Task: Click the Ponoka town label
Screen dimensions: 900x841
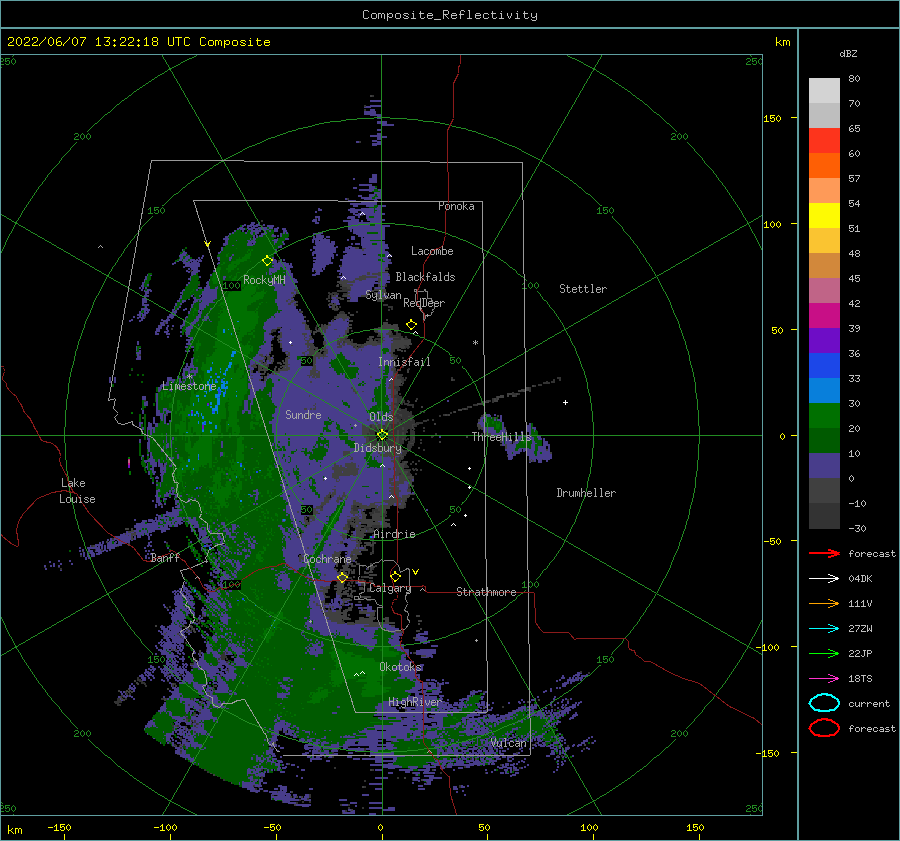Action: [x=456, y=206]
